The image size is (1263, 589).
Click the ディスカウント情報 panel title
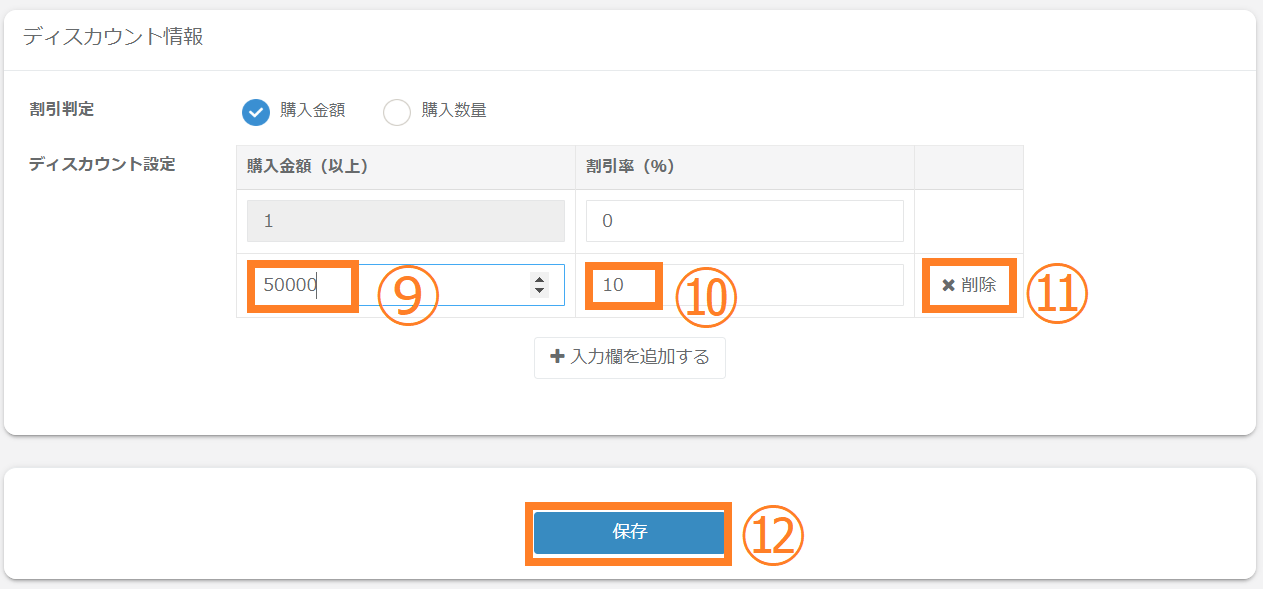point(113,38)
